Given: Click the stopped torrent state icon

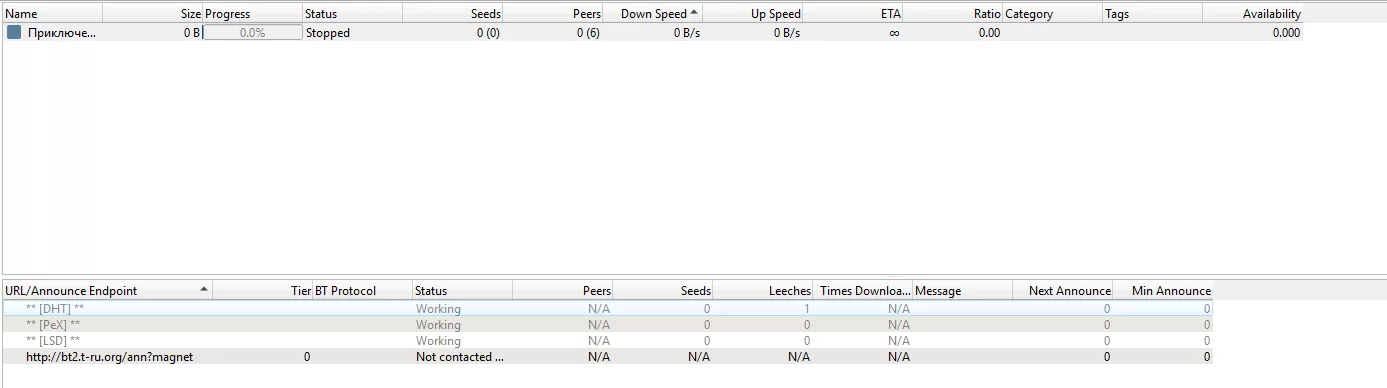Looking at the screenshot, I should pyautogui.click(x=14, y=33).
